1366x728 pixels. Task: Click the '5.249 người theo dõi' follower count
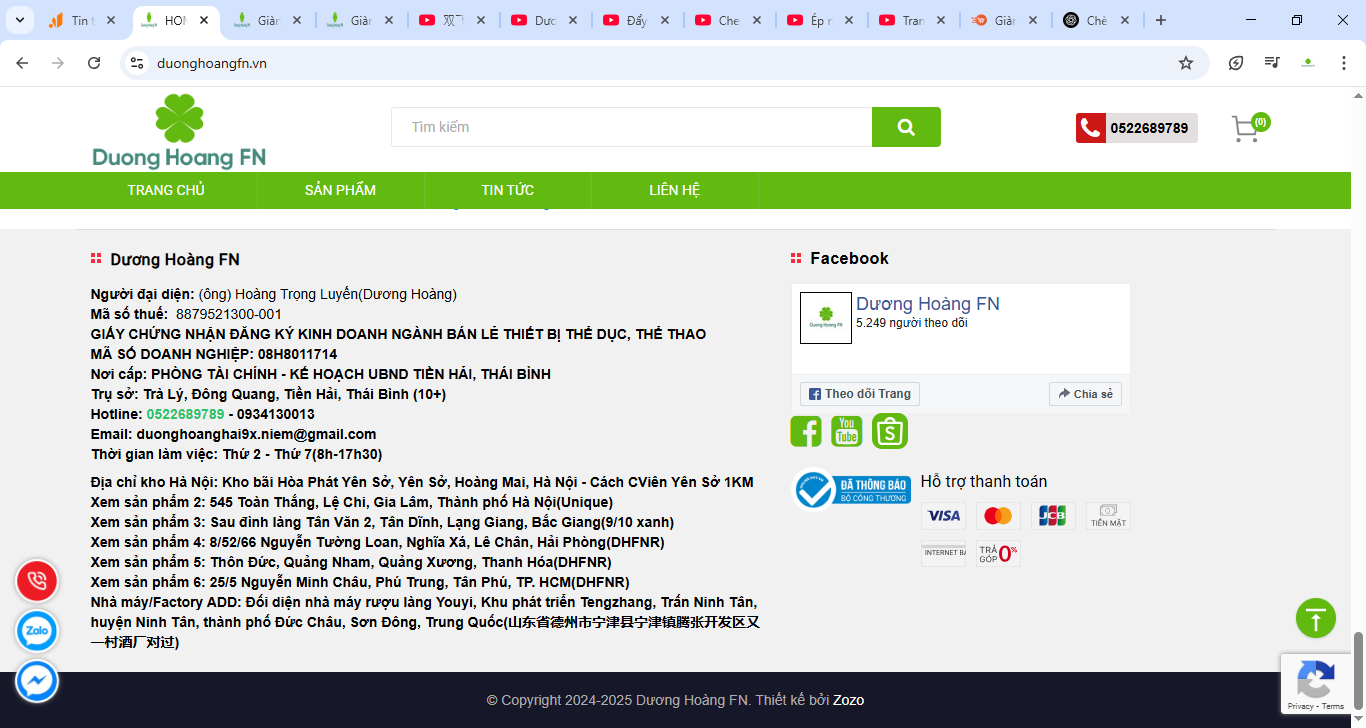pos(912,323)
